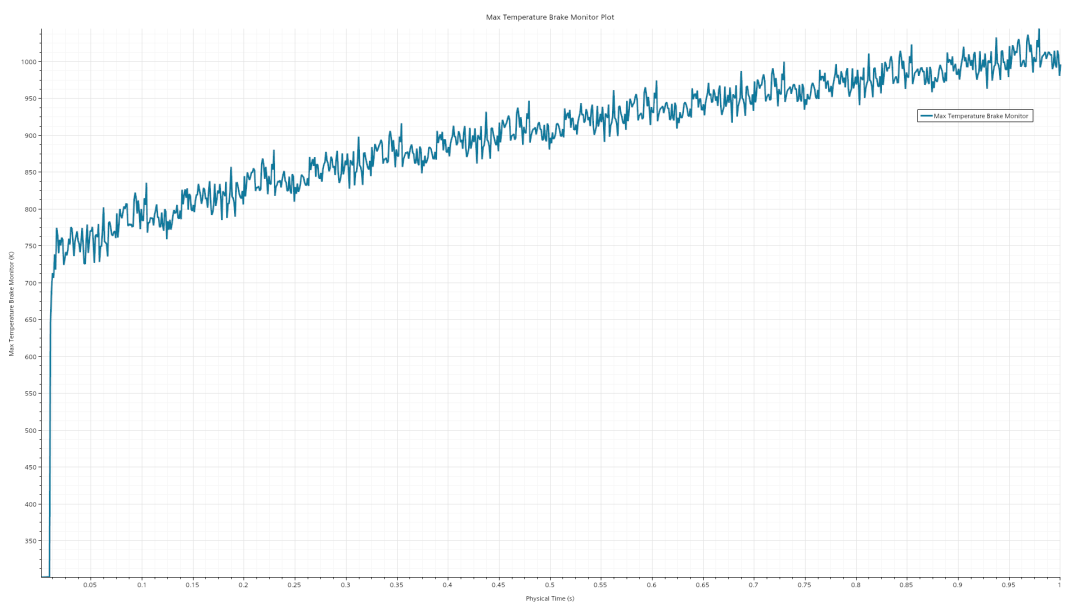Select the legend entry 'Max Temperature Brake Monitor'

[x=975, y=116]
